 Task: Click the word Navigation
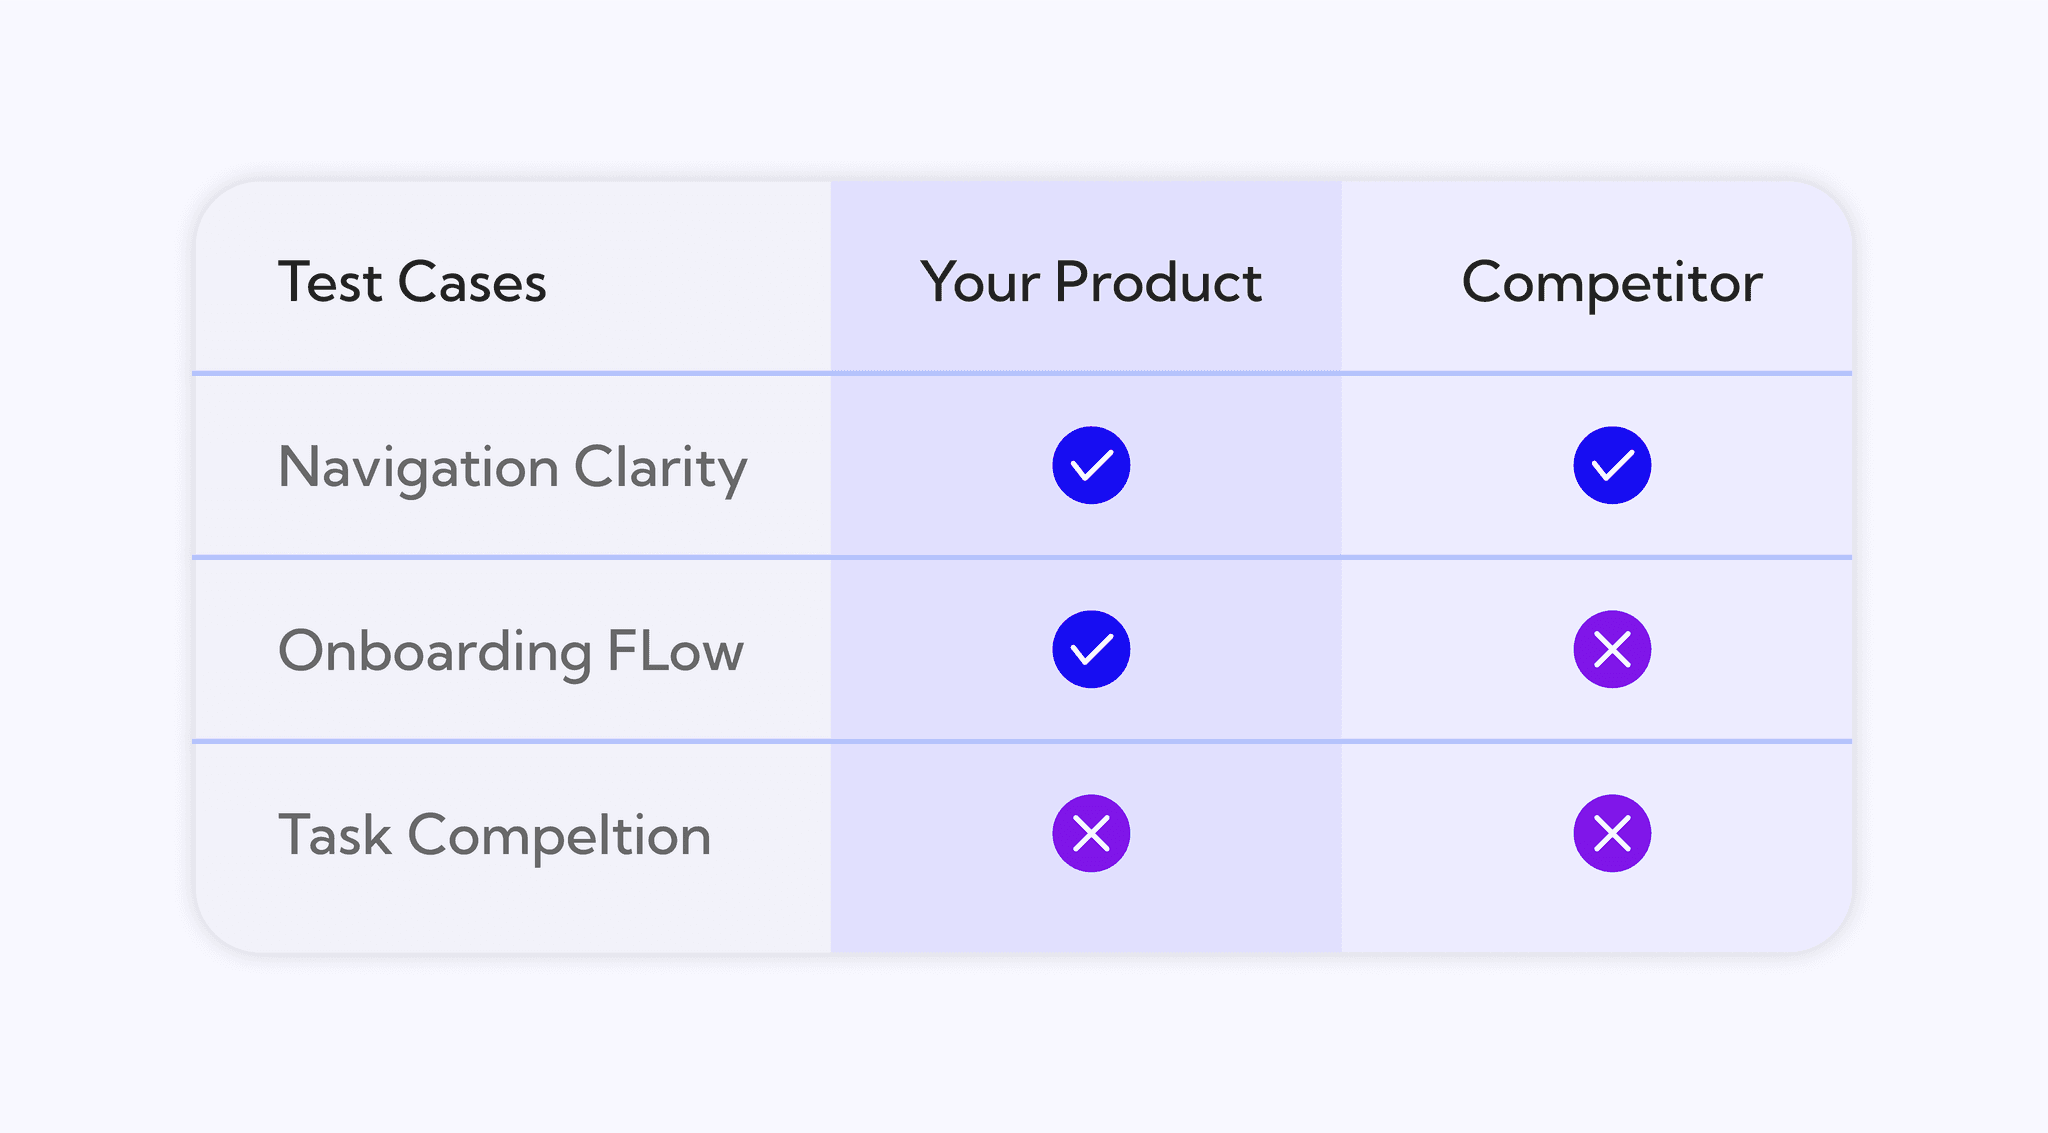(x=418, y=467)
